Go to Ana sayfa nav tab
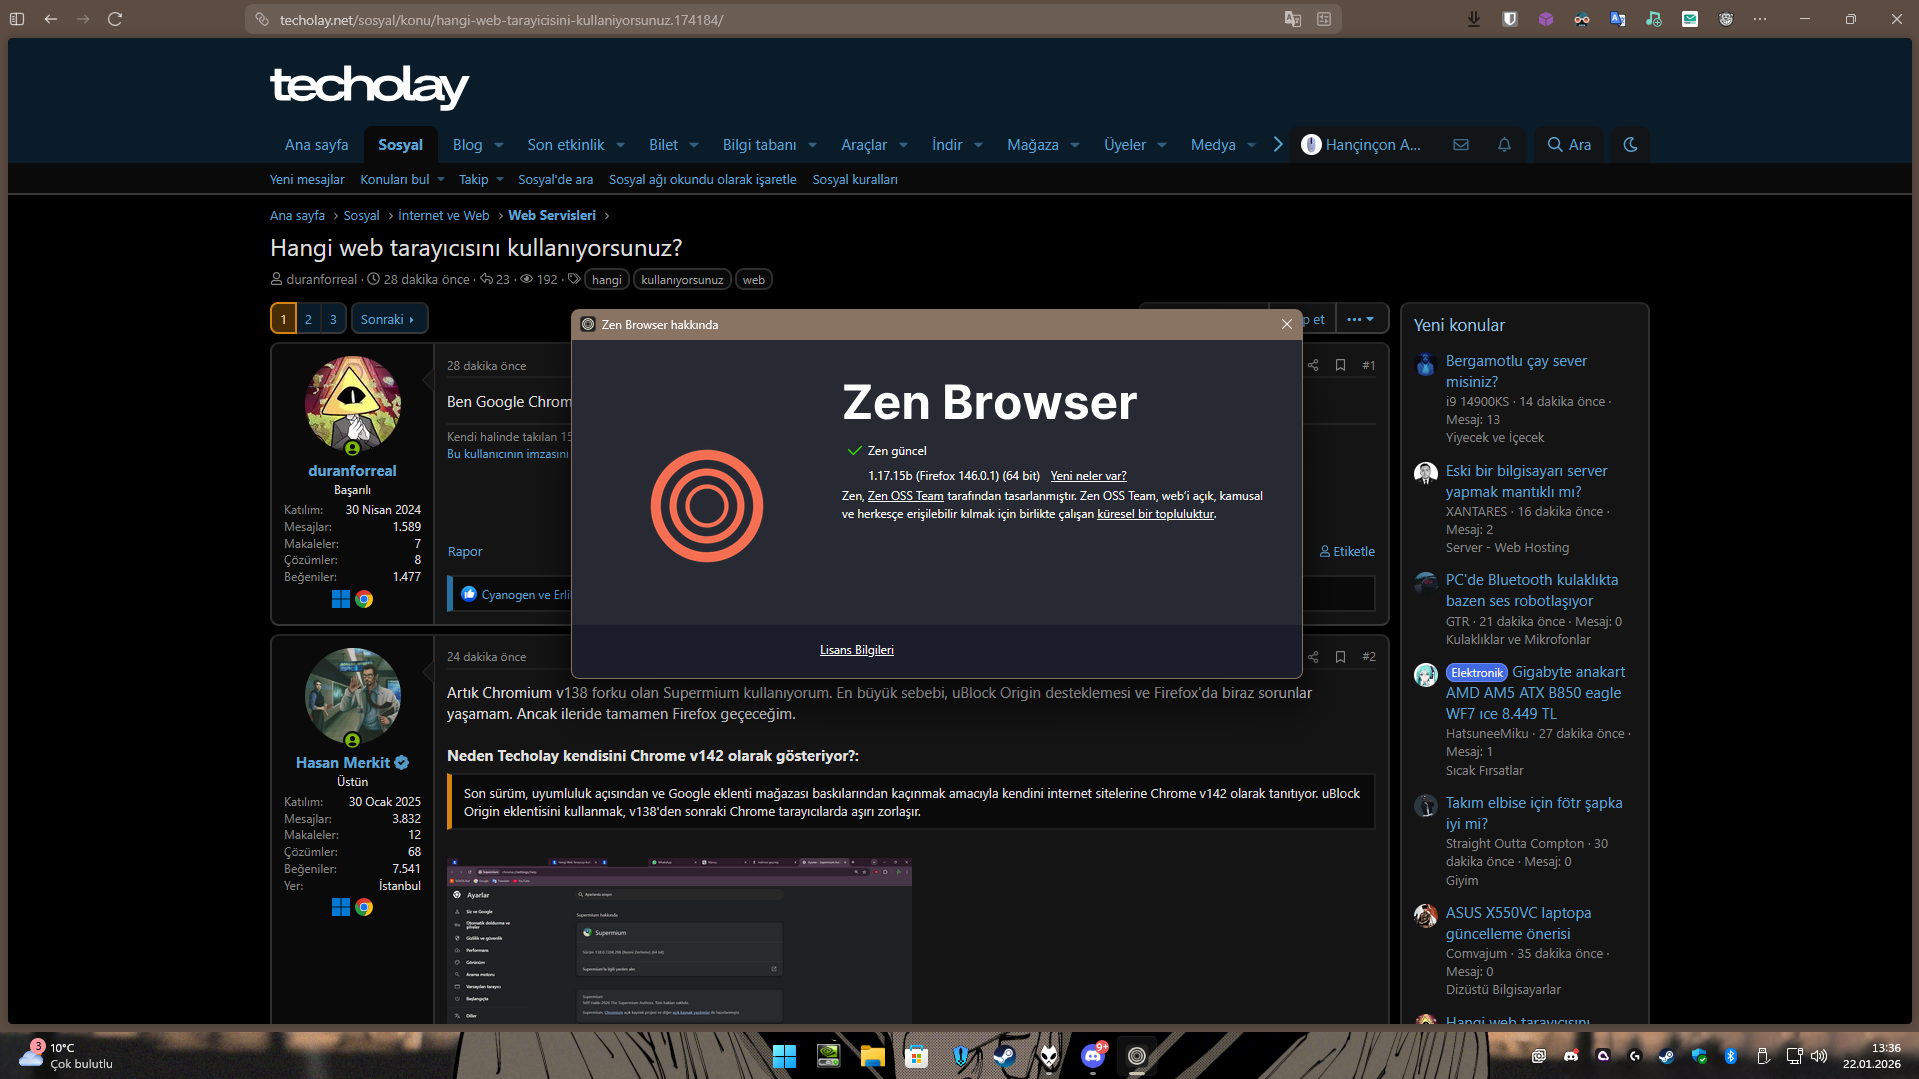Image resolution: width=1919 pixels, height=1079 pixels. pos(316,145)
